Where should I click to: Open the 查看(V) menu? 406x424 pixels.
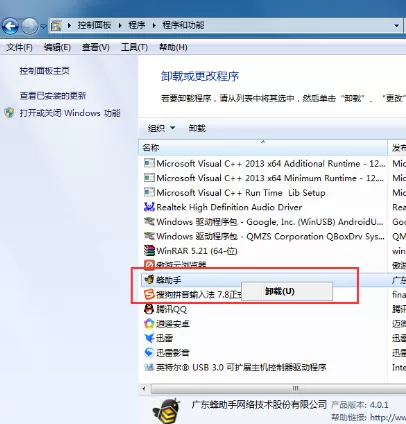[96, 47]
